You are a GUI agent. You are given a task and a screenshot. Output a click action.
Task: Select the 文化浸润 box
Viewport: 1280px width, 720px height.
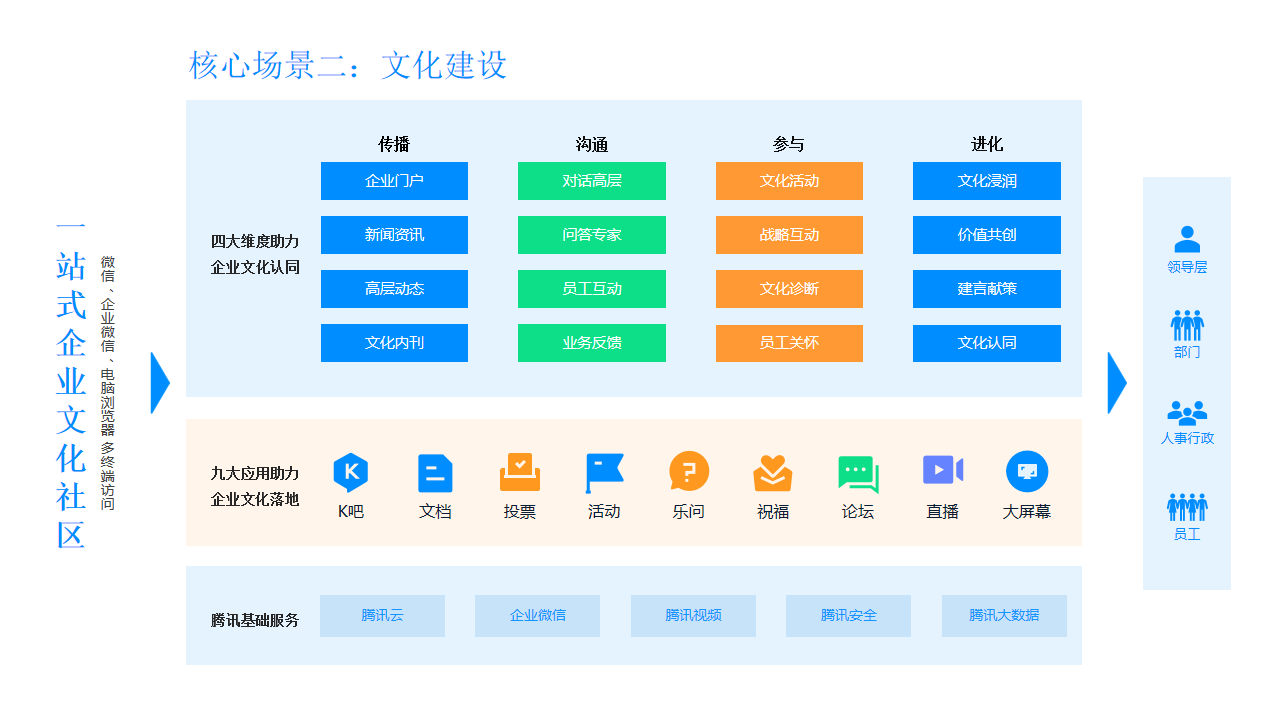987,181
